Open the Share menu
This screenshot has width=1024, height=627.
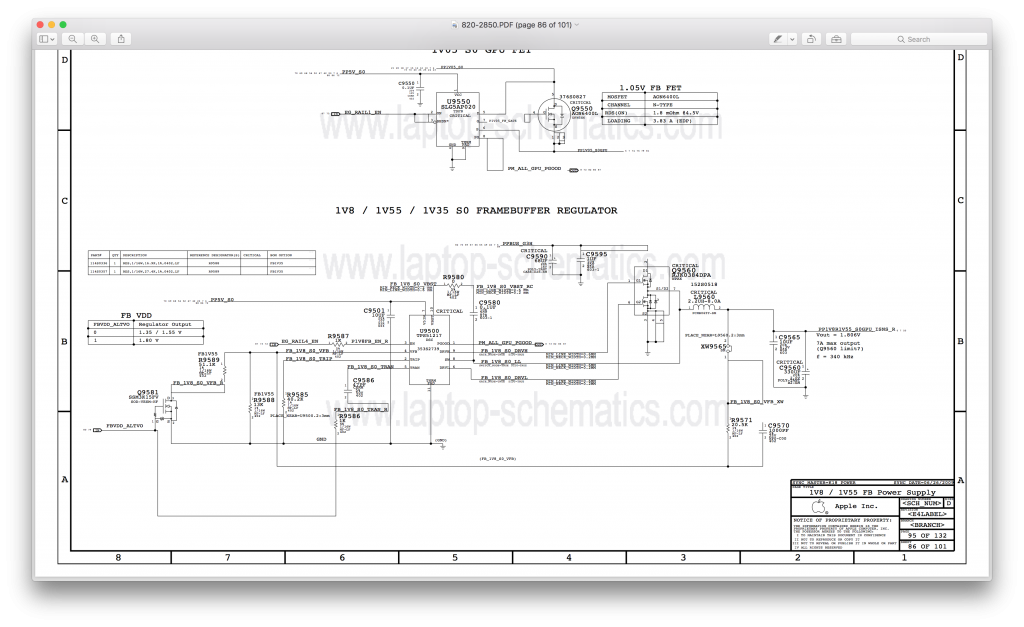(x=121, y=39)
